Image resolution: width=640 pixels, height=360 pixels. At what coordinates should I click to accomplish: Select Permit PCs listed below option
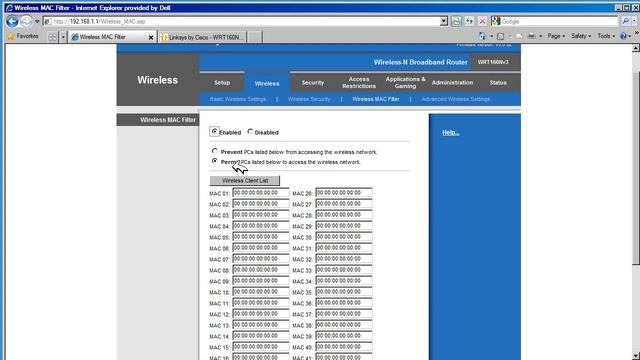point(215,161)
